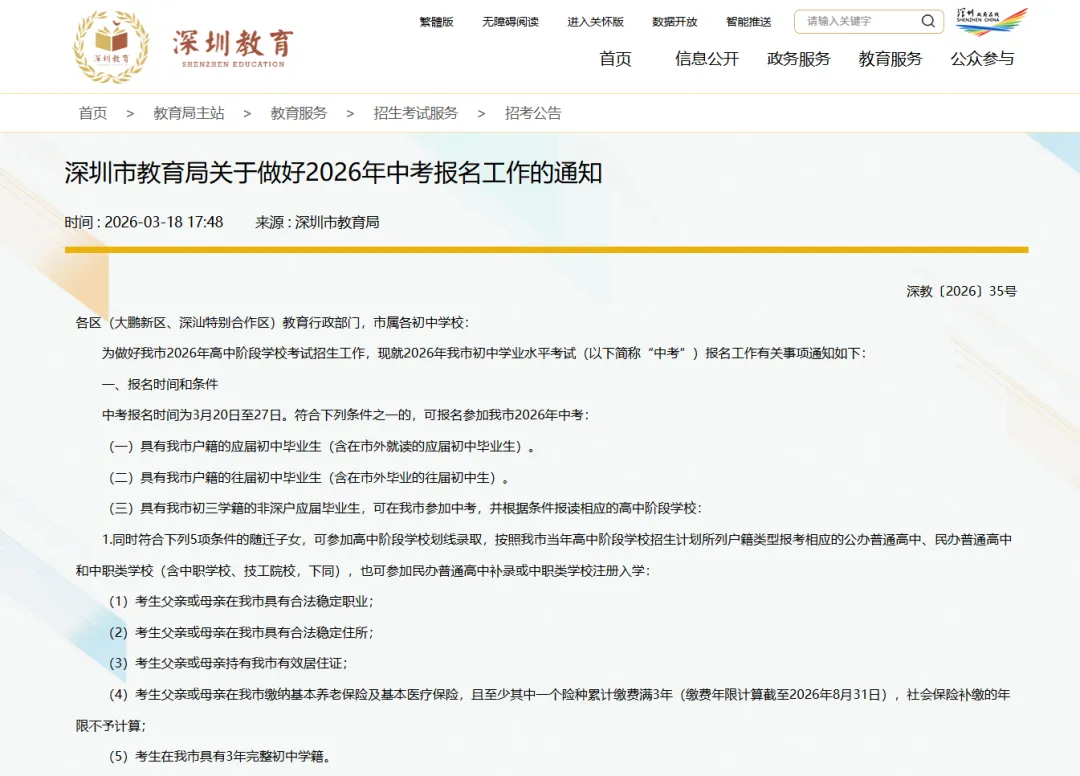The height and width of the screenshot is (776, 1080).
Task: Click the salutation line 各区（大鹏新区…
Action: (272, 322)
